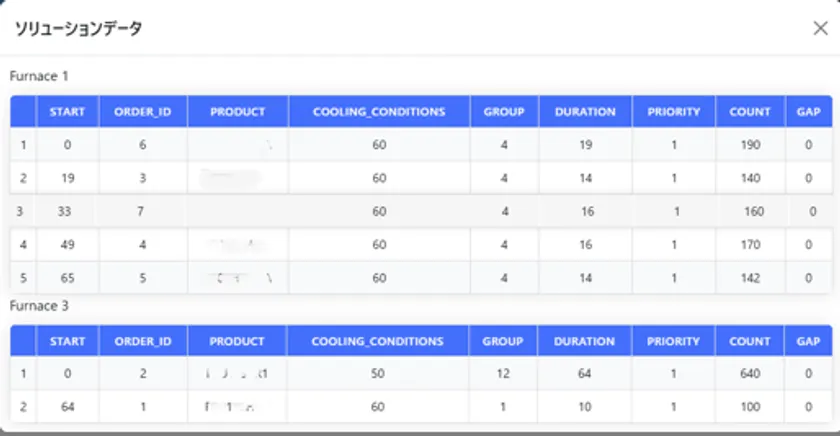
Task: Click START header in Furnace 3 table
Action: coord(67,341)
